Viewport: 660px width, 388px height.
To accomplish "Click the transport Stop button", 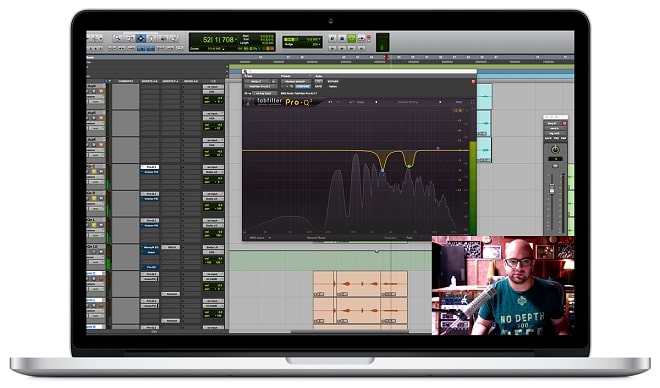I will (x=342, y=38).
